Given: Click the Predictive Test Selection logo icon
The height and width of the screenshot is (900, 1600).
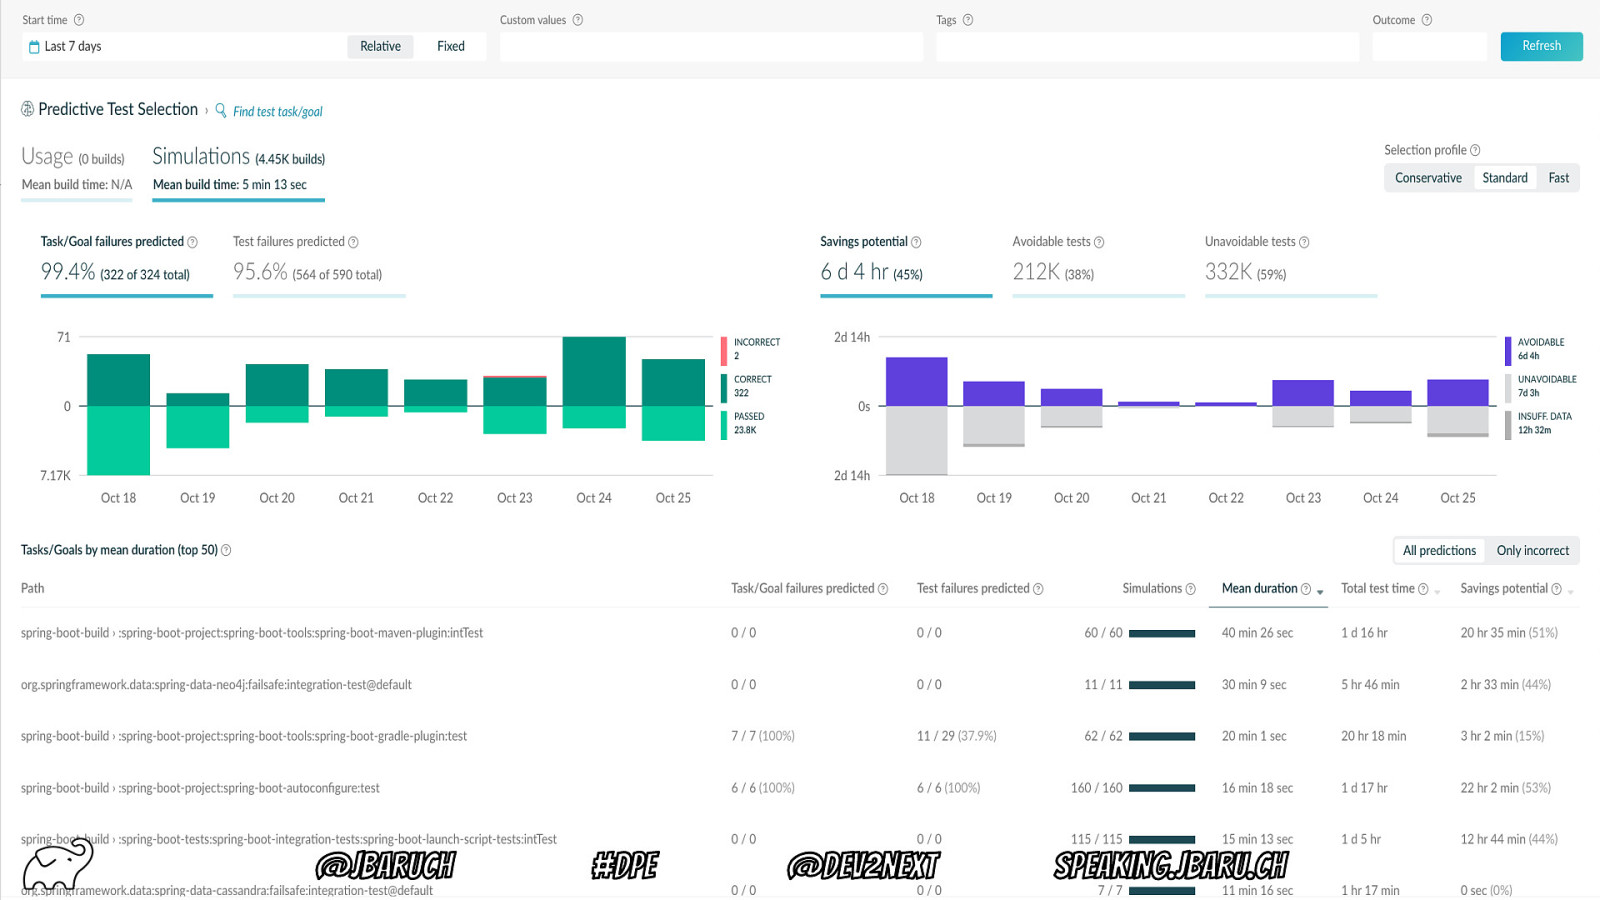Looking at the screenshot, I should (x=28, y=109).
